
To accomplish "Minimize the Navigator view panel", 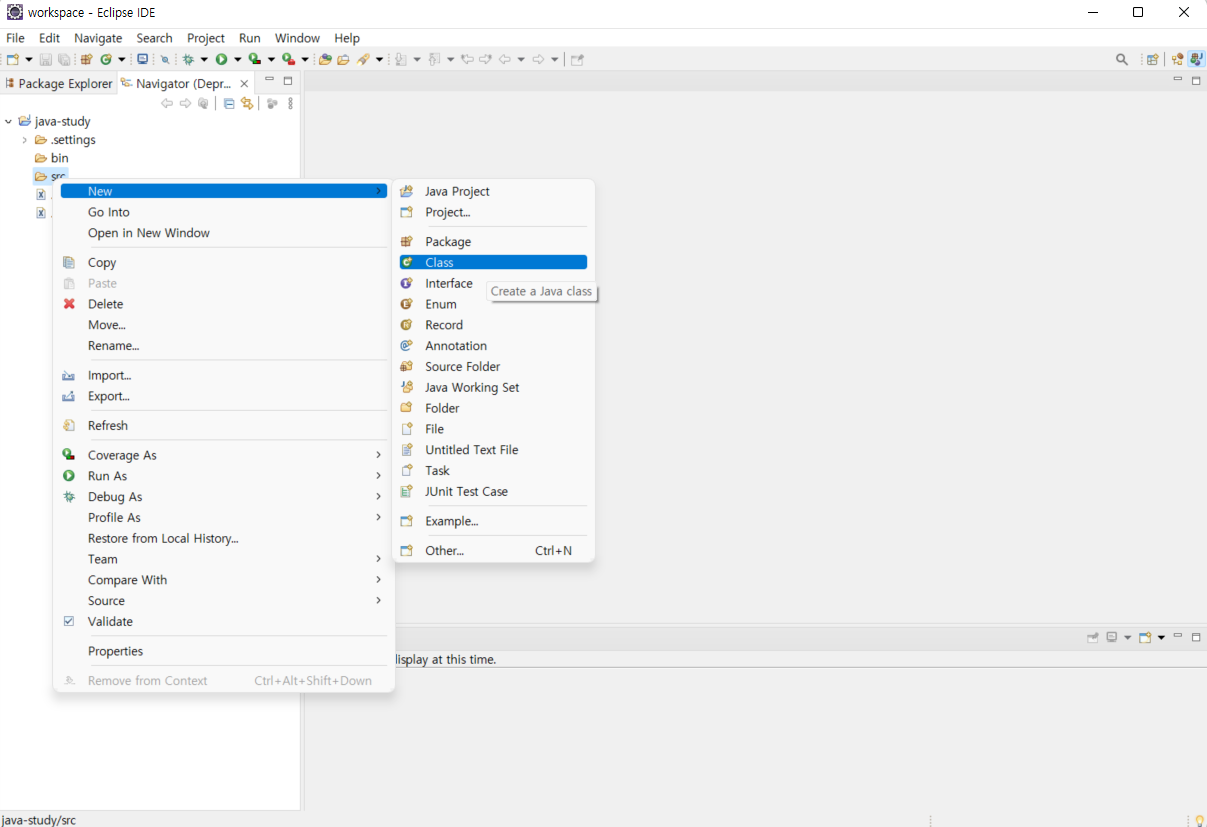I will coord(269,79).
